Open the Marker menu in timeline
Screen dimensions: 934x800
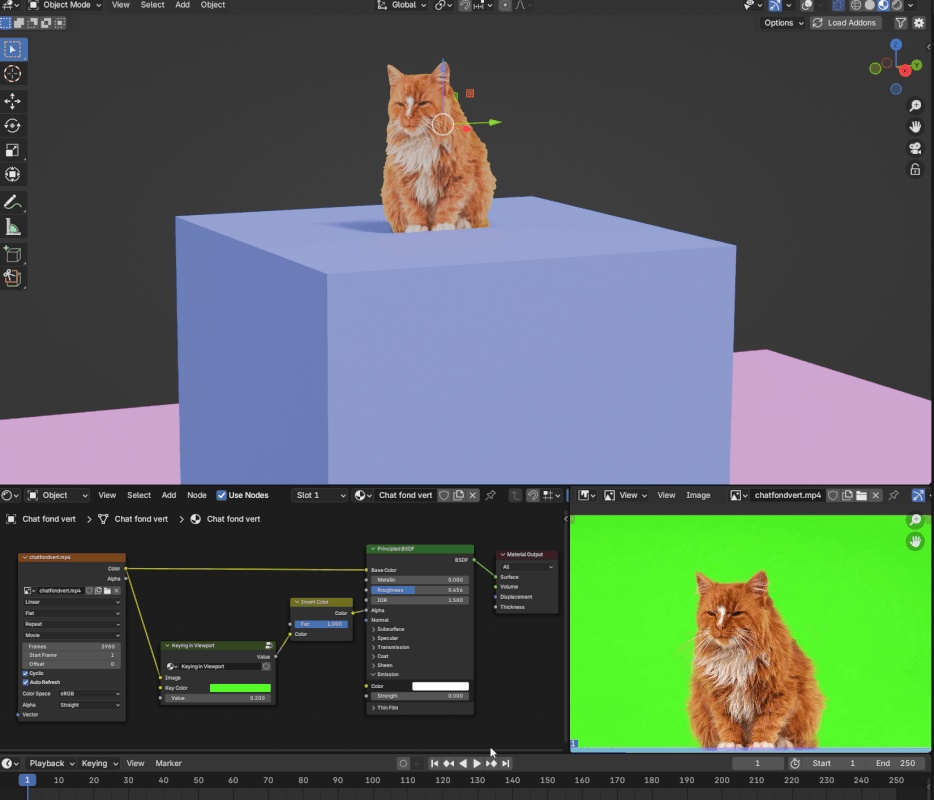(168, 763)
